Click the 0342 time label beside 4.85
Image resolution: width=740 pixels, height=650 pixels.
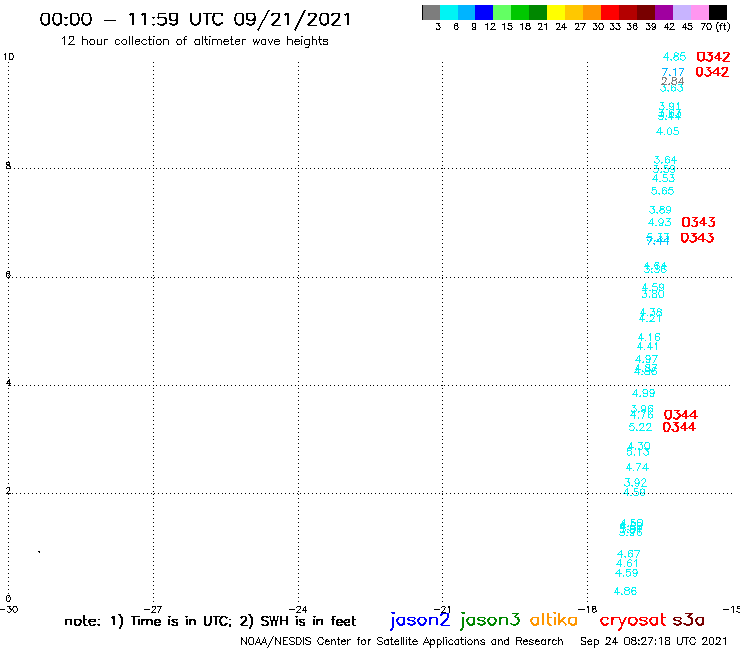[x=714, y=57]
